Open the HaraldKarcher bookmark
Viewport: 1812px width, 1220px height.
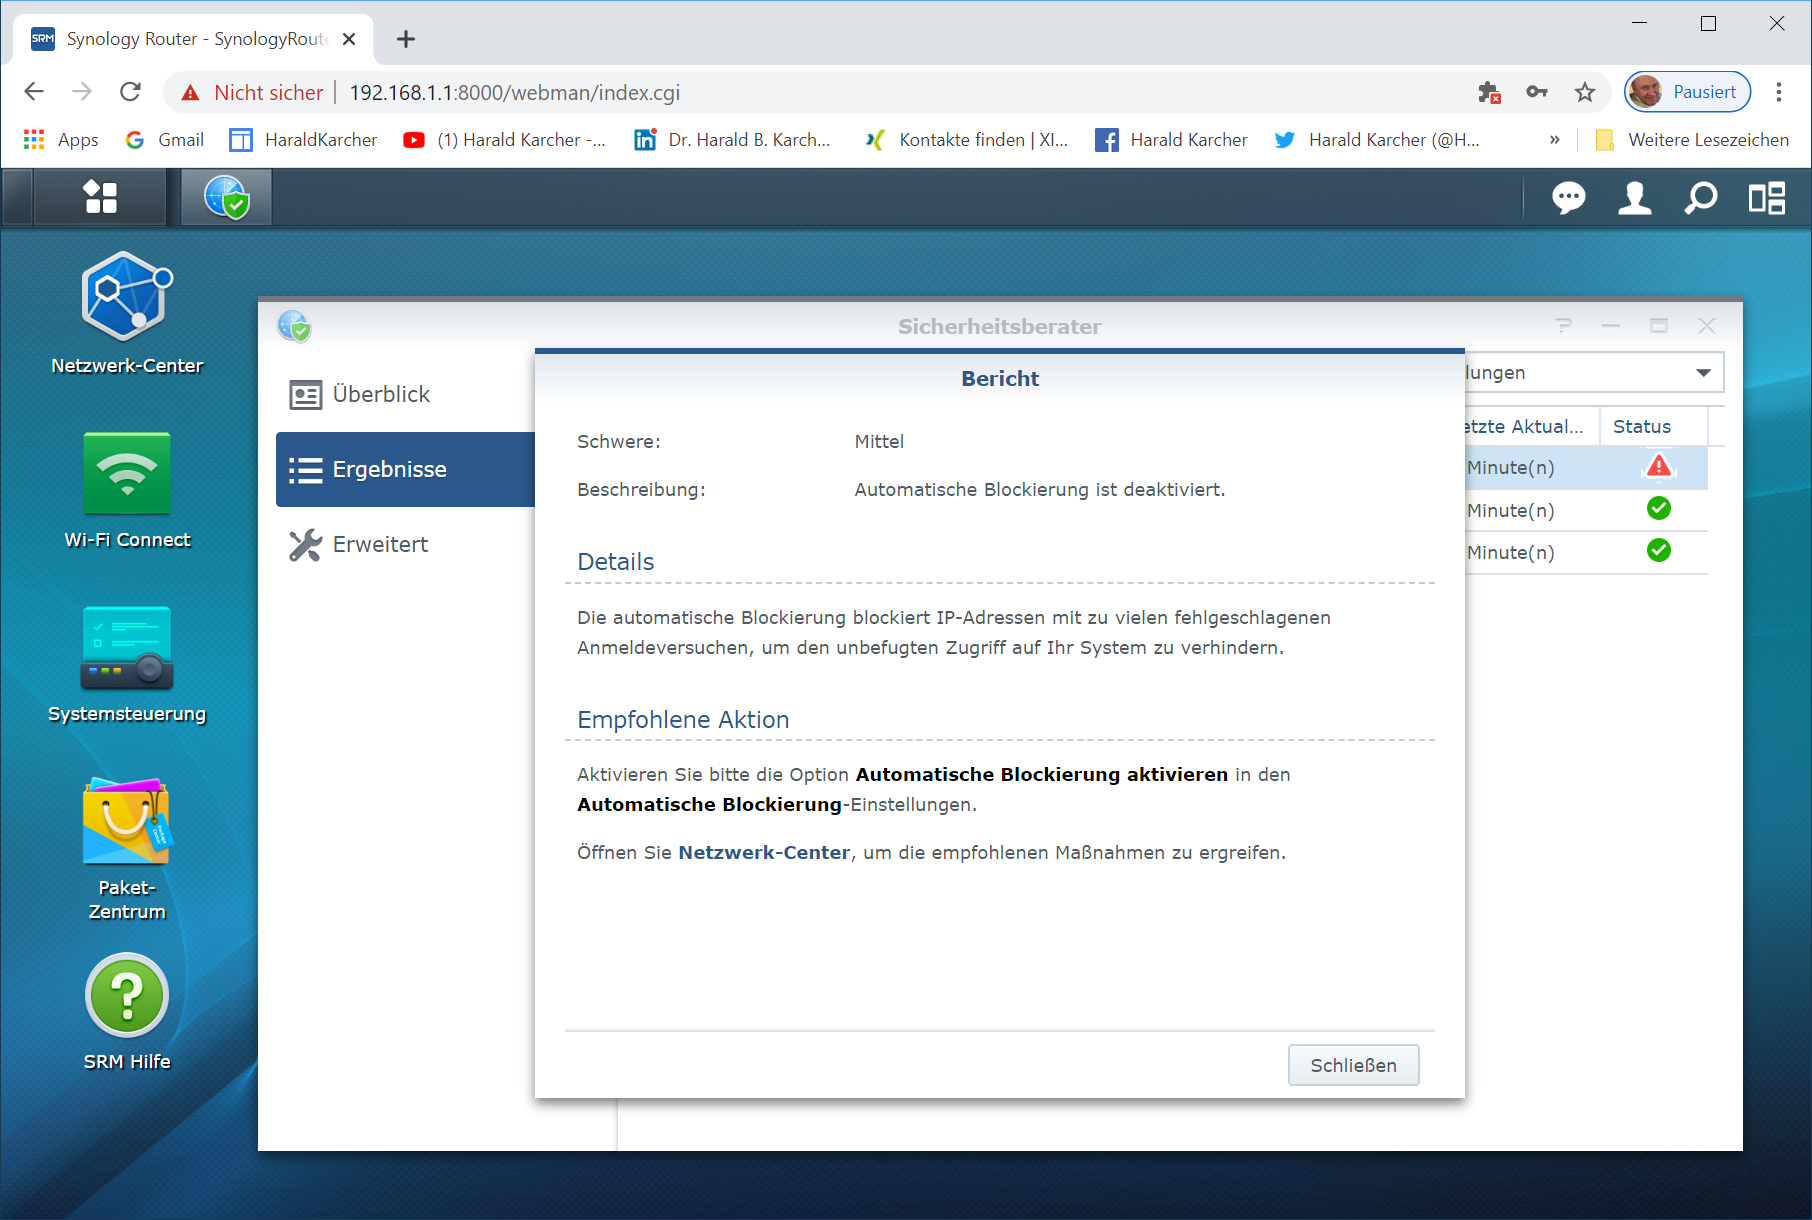tap(304, 140)
